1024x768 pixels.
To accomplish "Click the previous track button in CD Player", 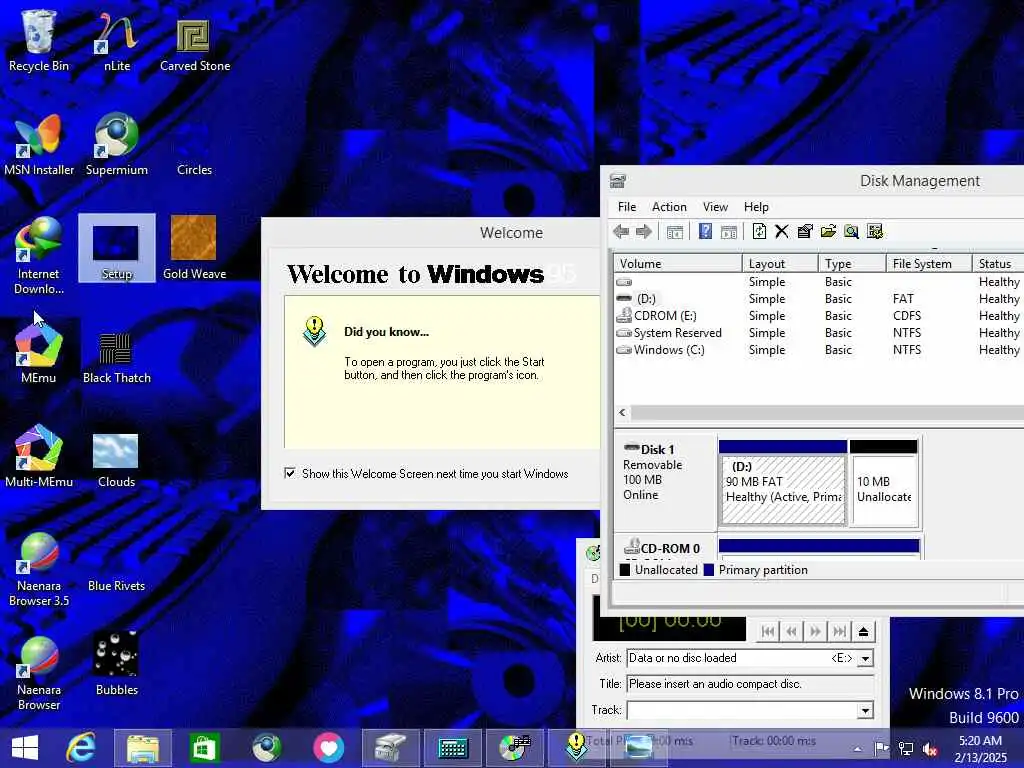I will click(x=768, y=632).
